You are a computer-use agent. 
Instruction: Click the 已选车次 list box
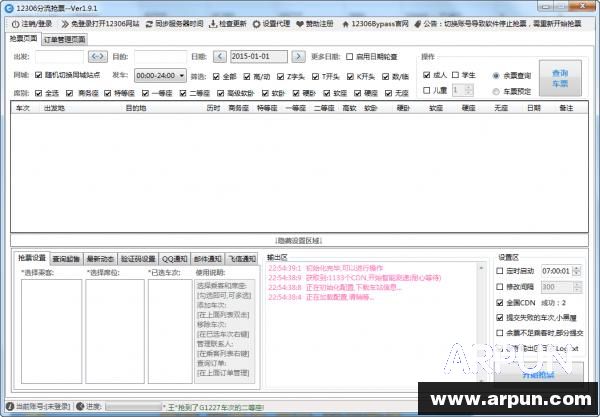[170, 331]
